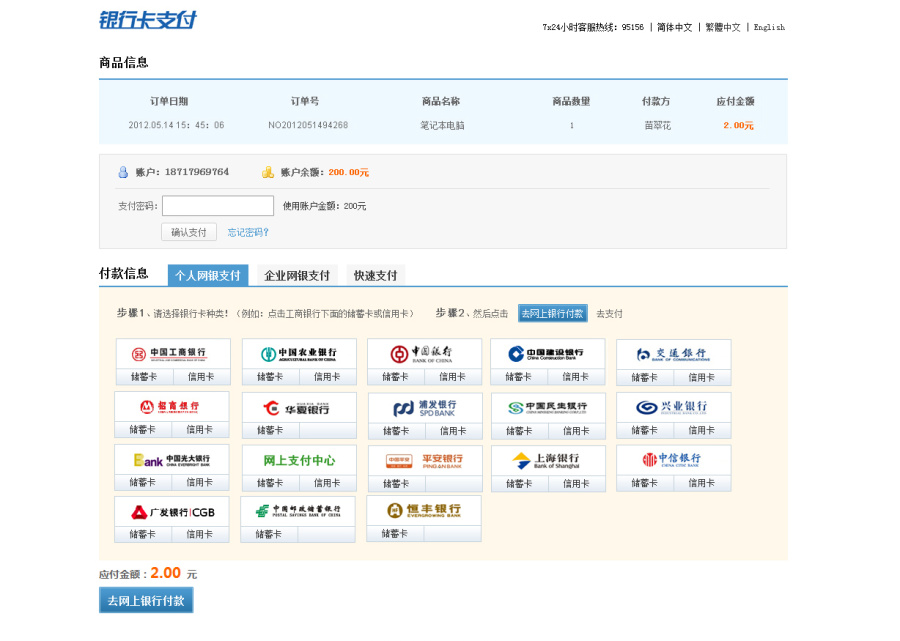
Task: Click the 确认支付 button
Action: coord(188,231)
